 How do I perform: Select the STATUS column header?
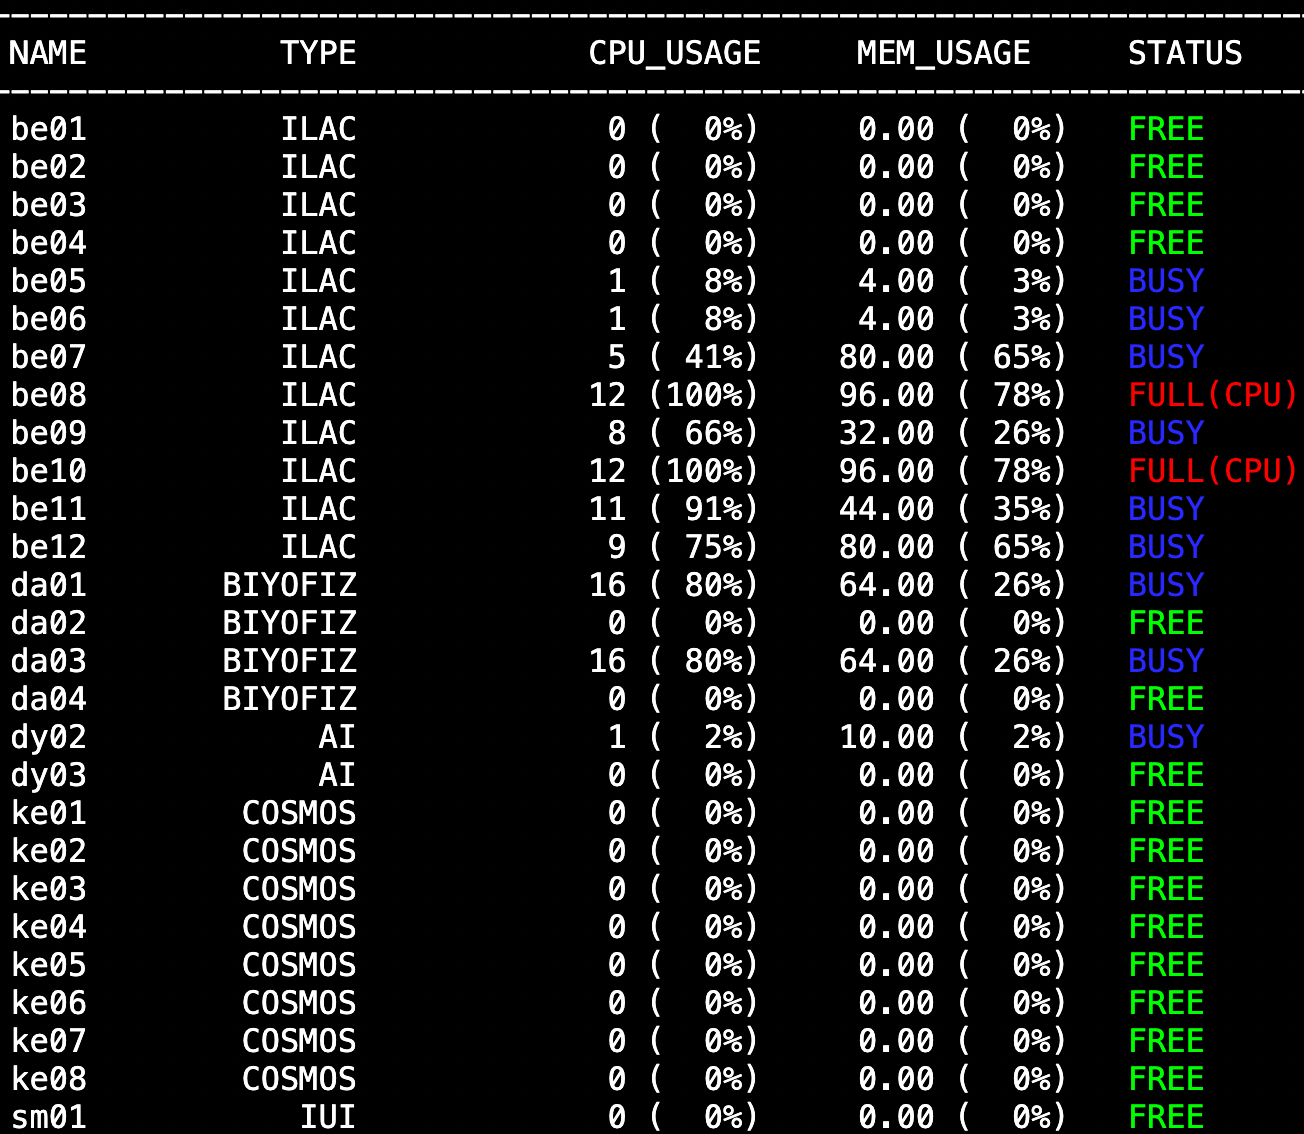[1185, 53]
